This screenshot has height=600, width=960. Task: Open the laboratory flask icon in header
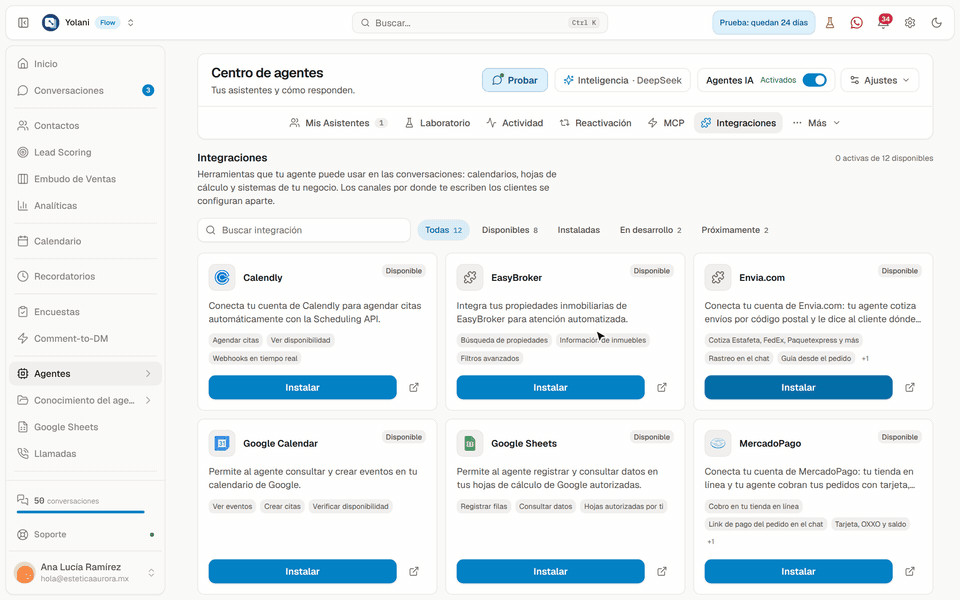(830, 23)
